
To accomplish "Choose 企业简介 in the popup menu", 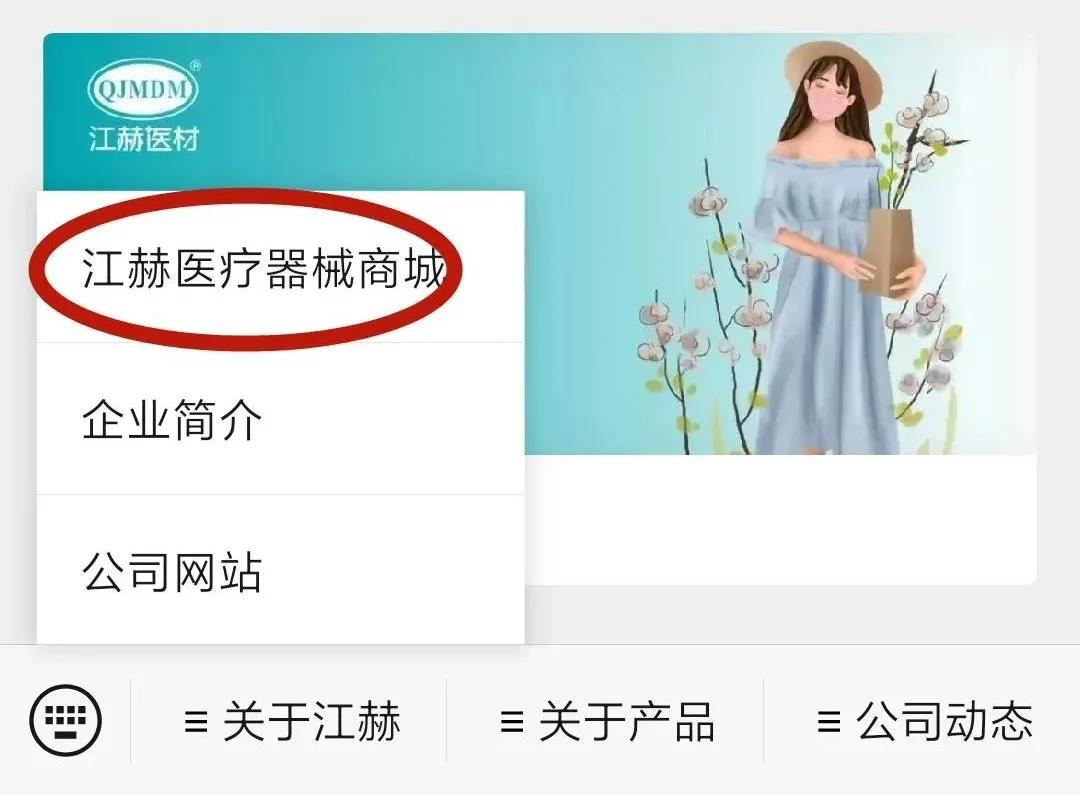I will [280, 418].
